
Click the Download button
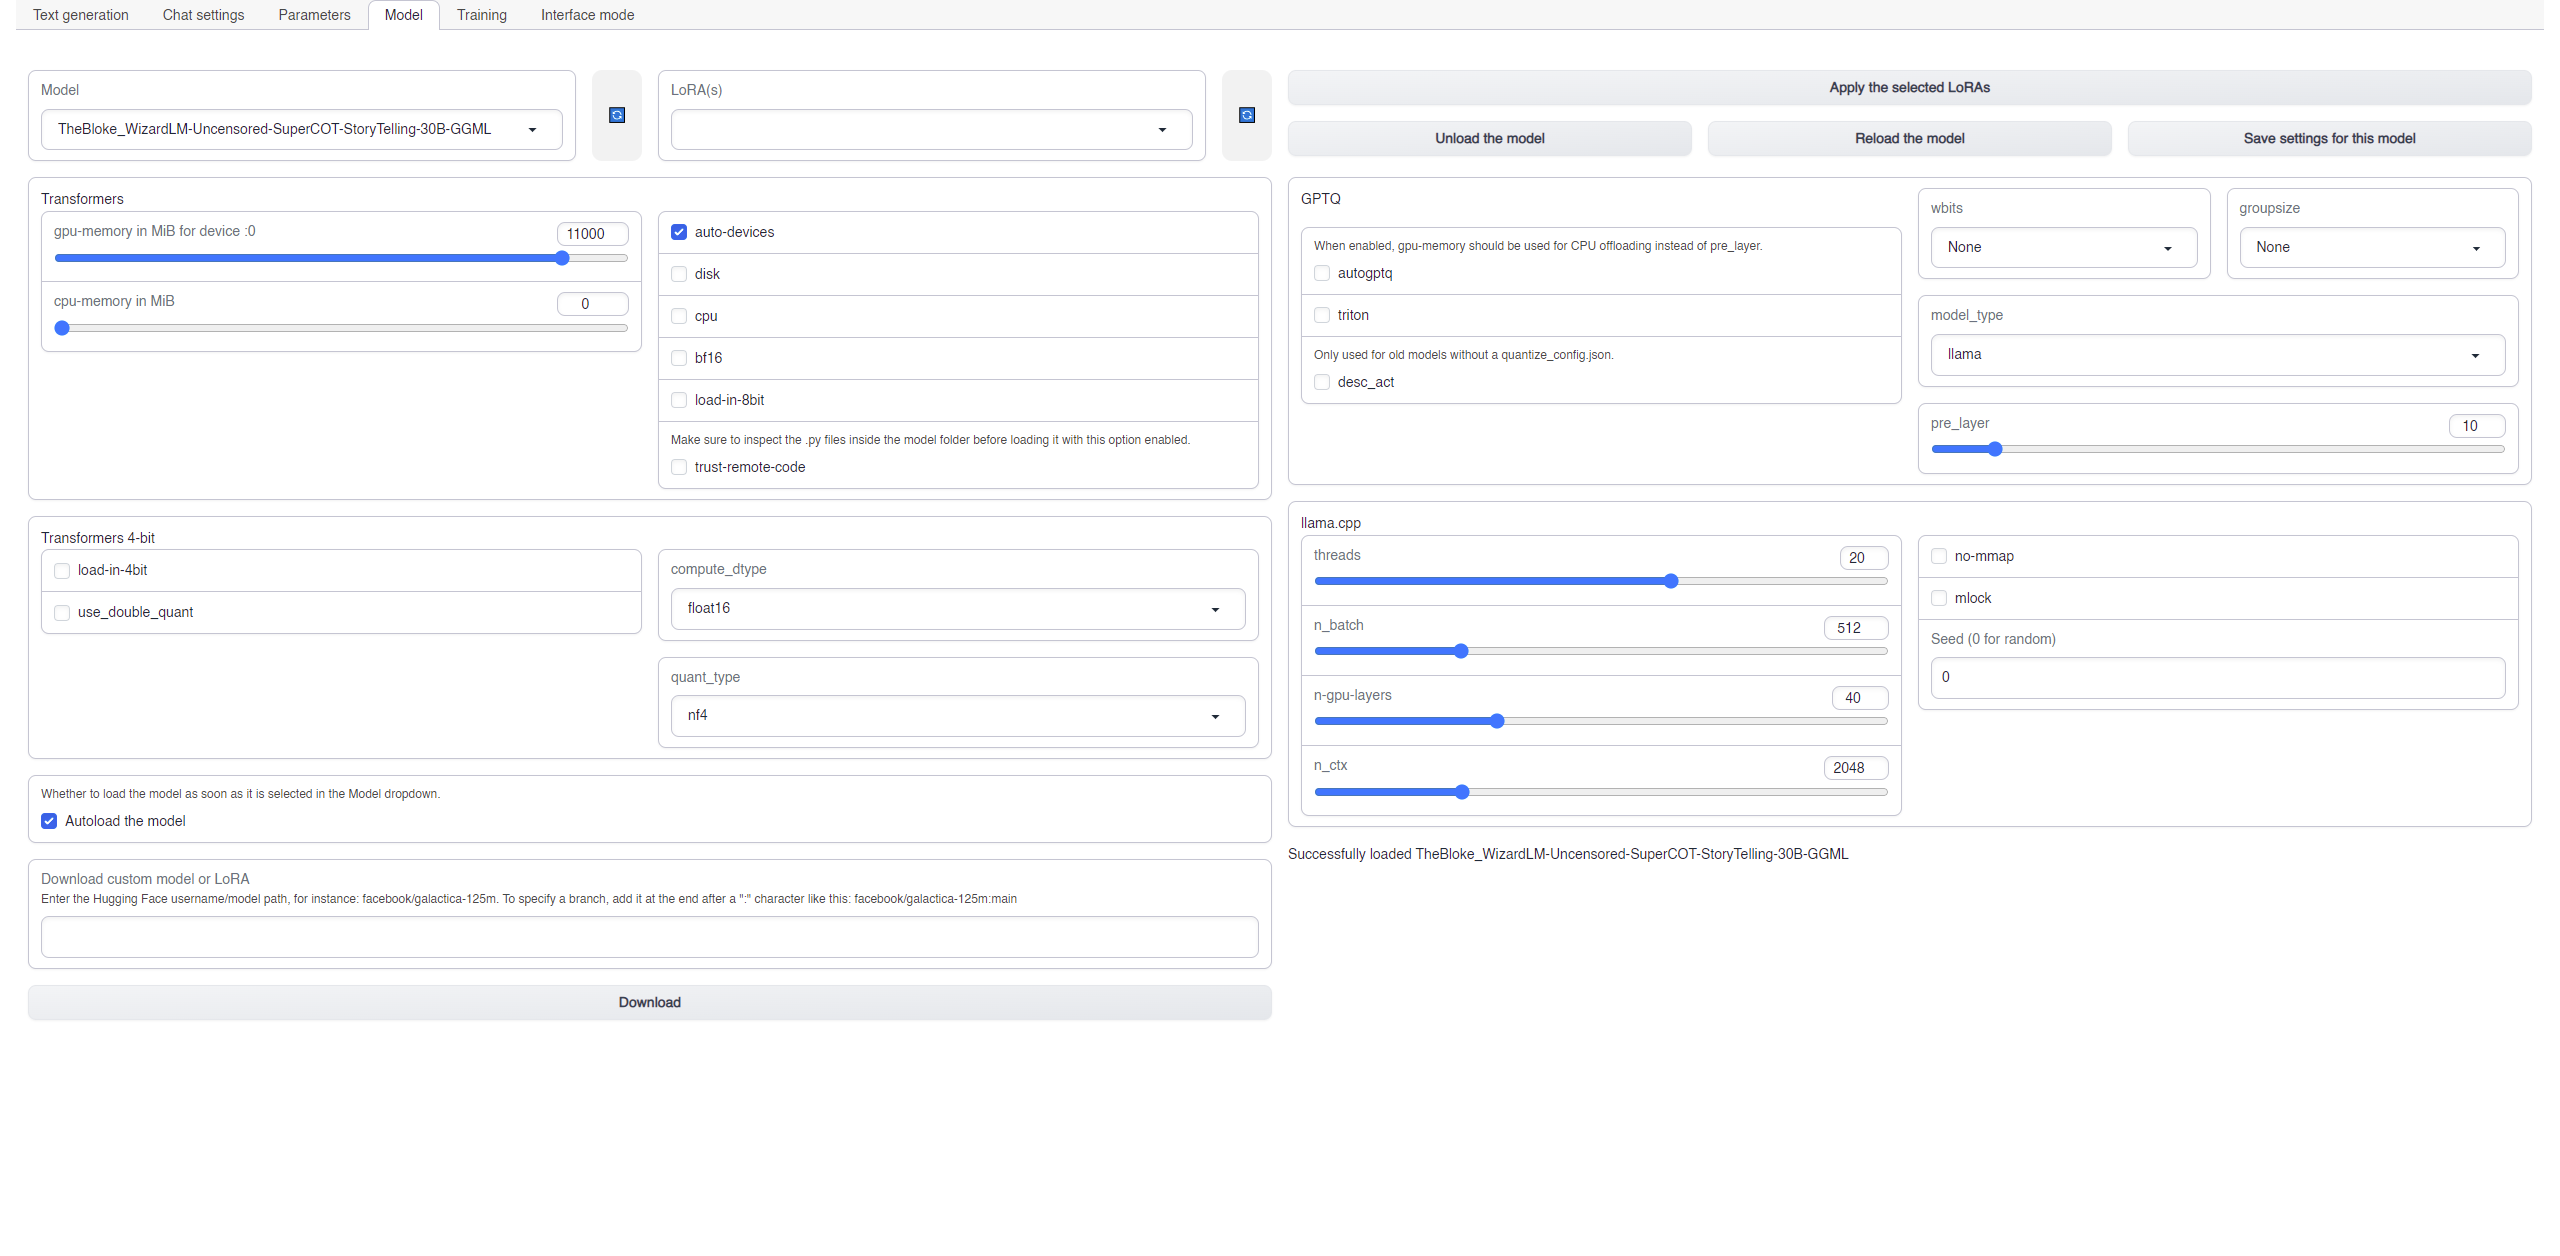(649, 1001)
